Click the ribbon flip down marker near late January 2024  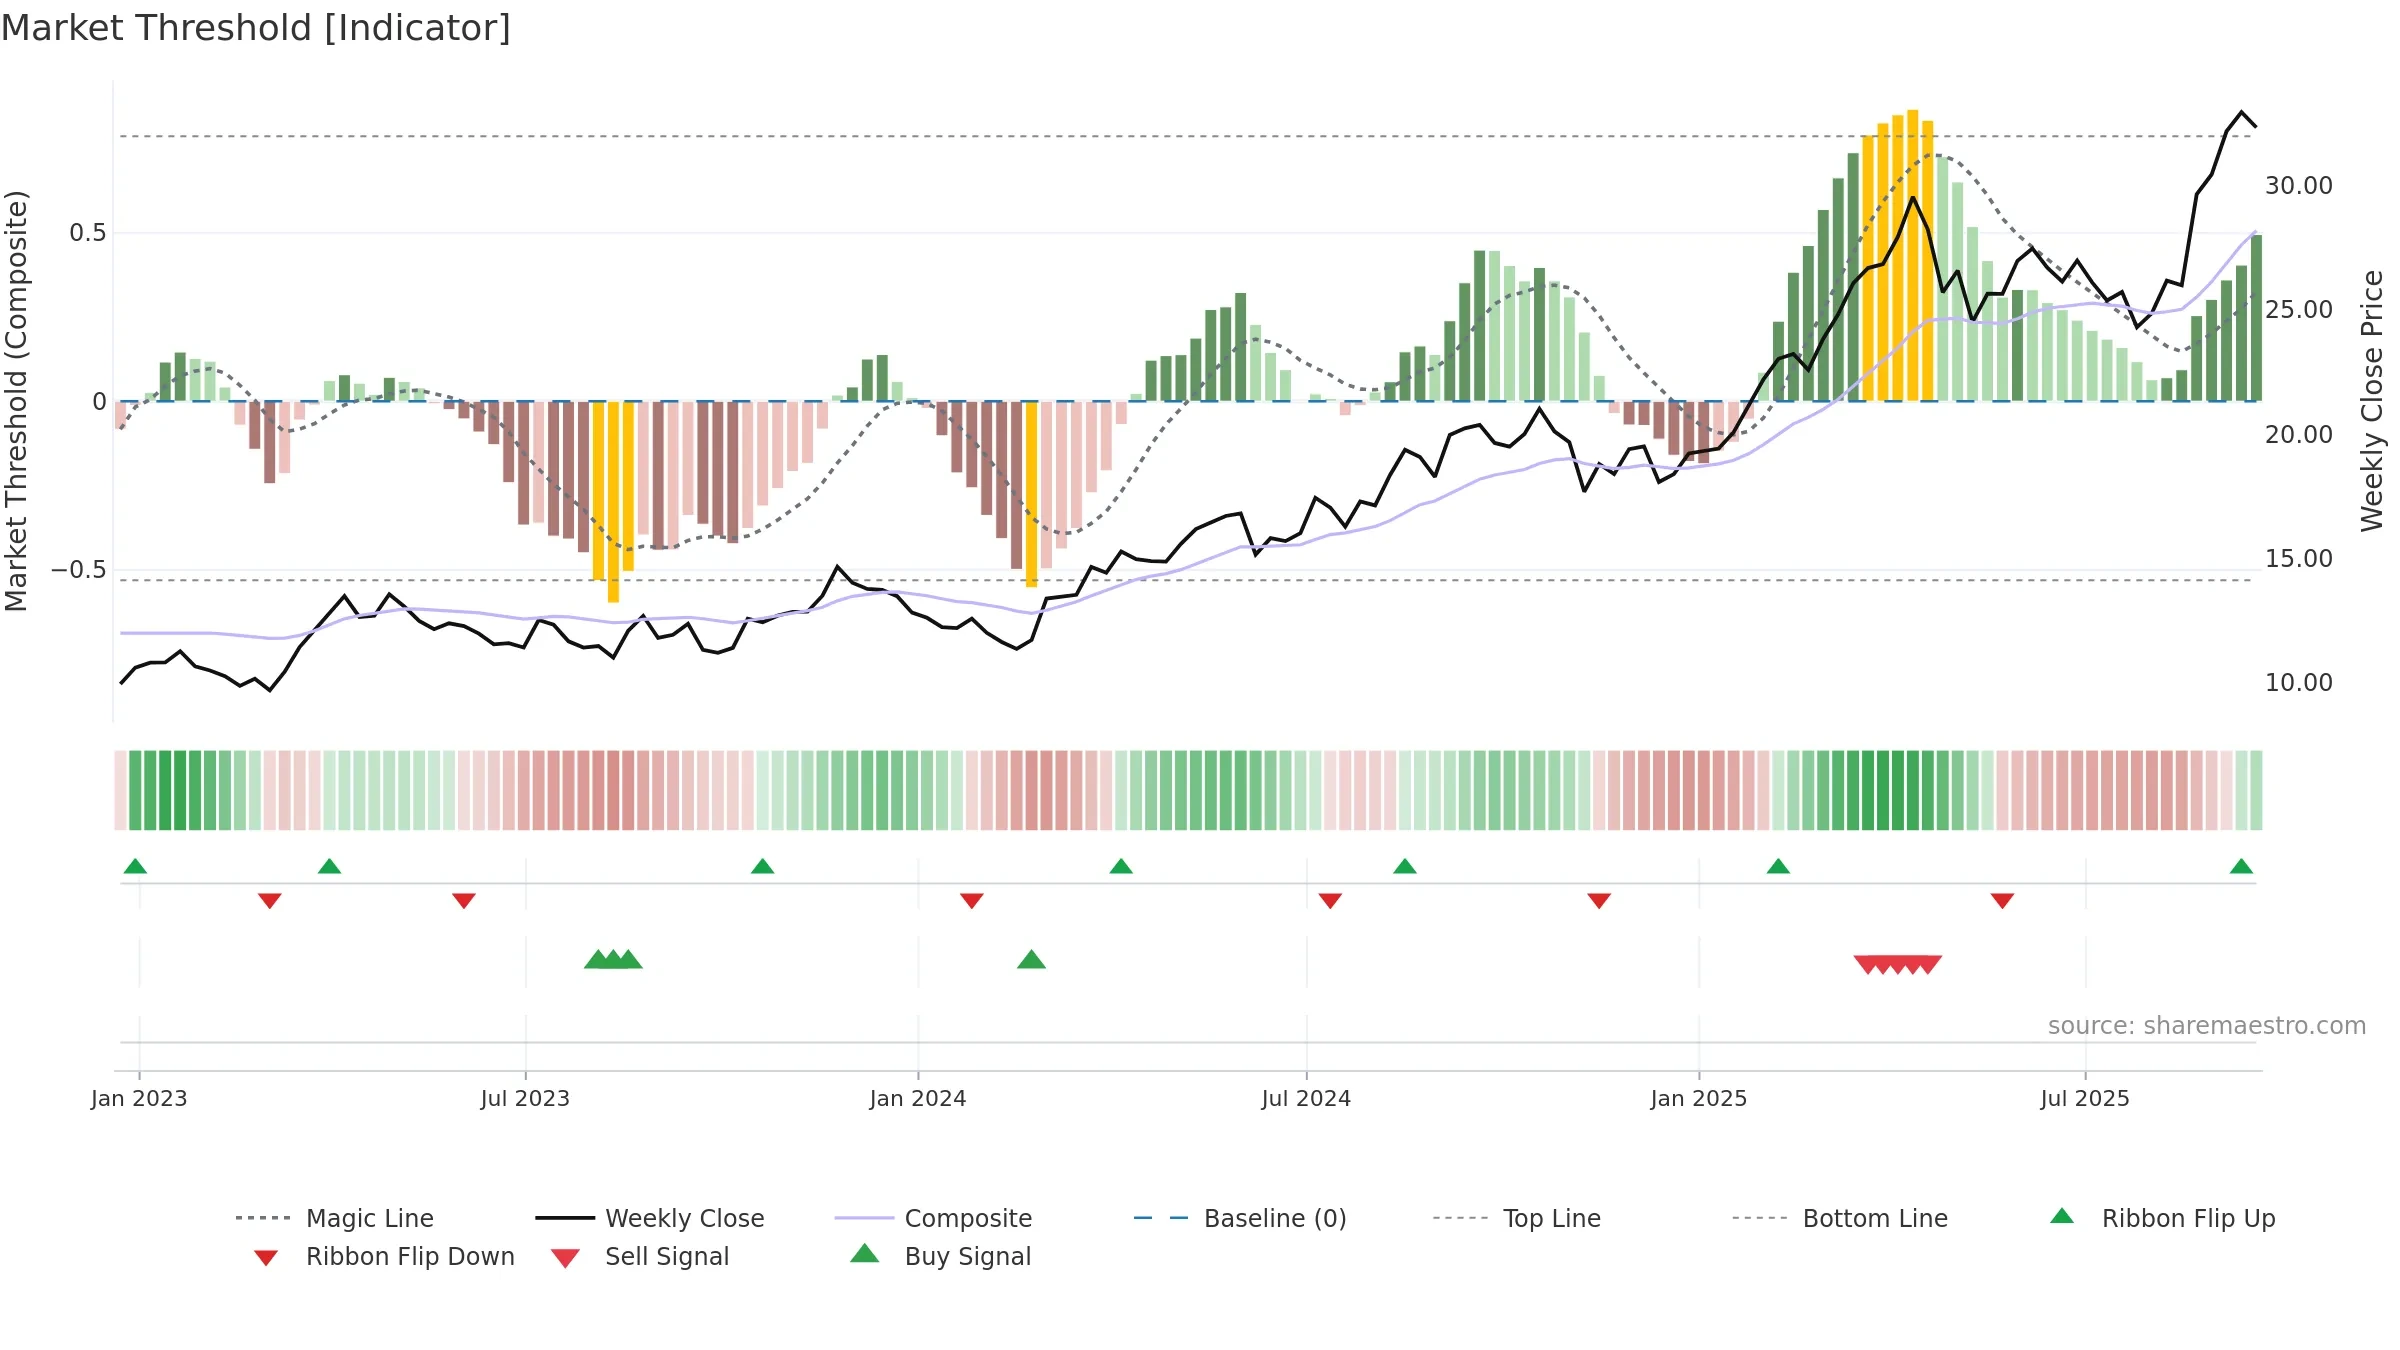click(972, 901)
